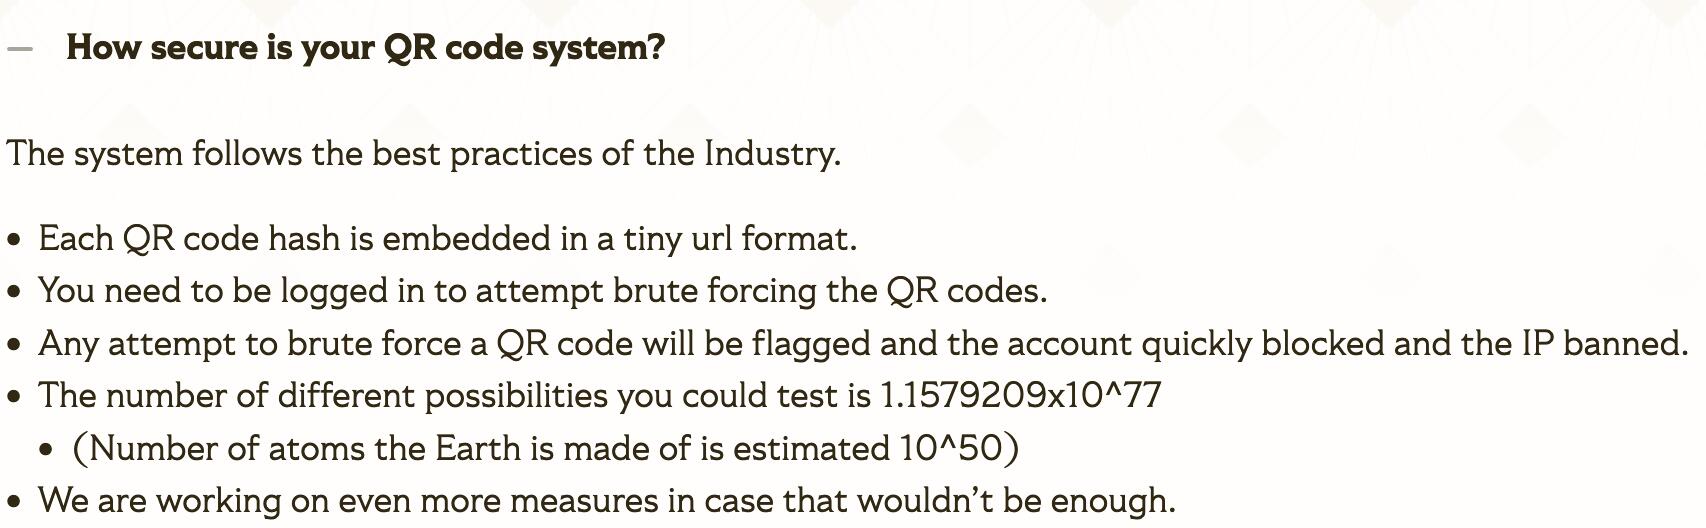The image size is (1706, 528).
Task: Click the 'How secure is your QR code system?' heading
Action: click(x=365, y=48)
